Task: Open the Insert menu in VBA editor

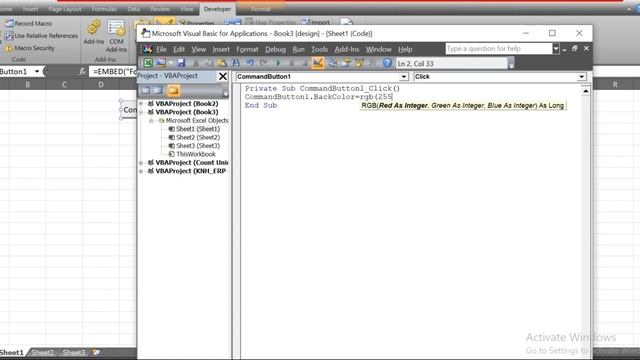Action: pyautogui.click(x=221, y=49)
